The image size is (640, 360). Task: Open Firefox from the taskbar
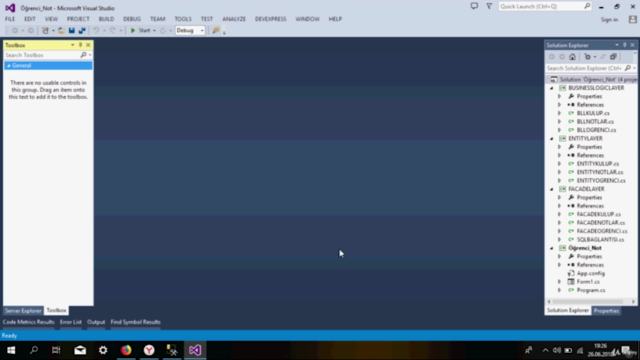click(x=126, y=350)
